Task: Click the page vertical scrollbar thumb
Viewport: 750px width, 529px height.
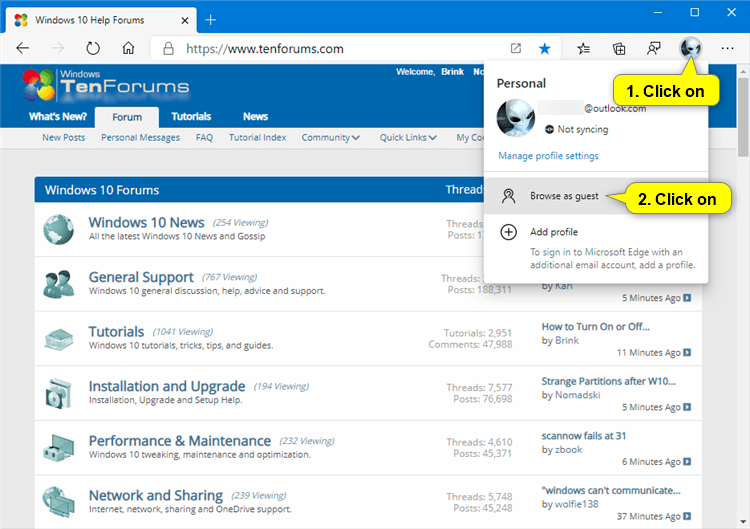Action: coord(742,117)
